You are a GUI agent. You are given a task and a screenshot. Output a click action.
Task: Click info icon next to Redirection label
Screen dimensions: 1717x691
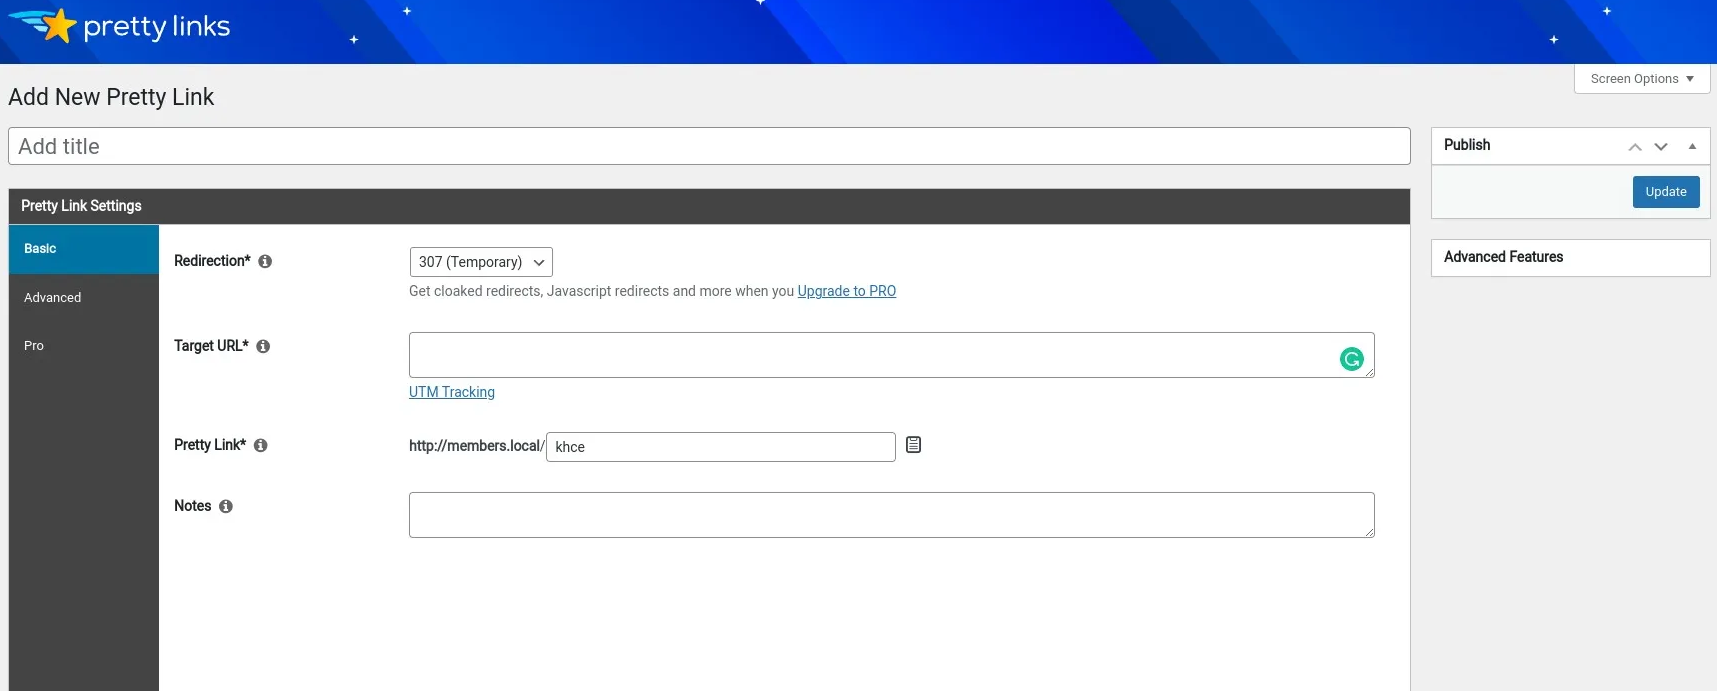265,261
